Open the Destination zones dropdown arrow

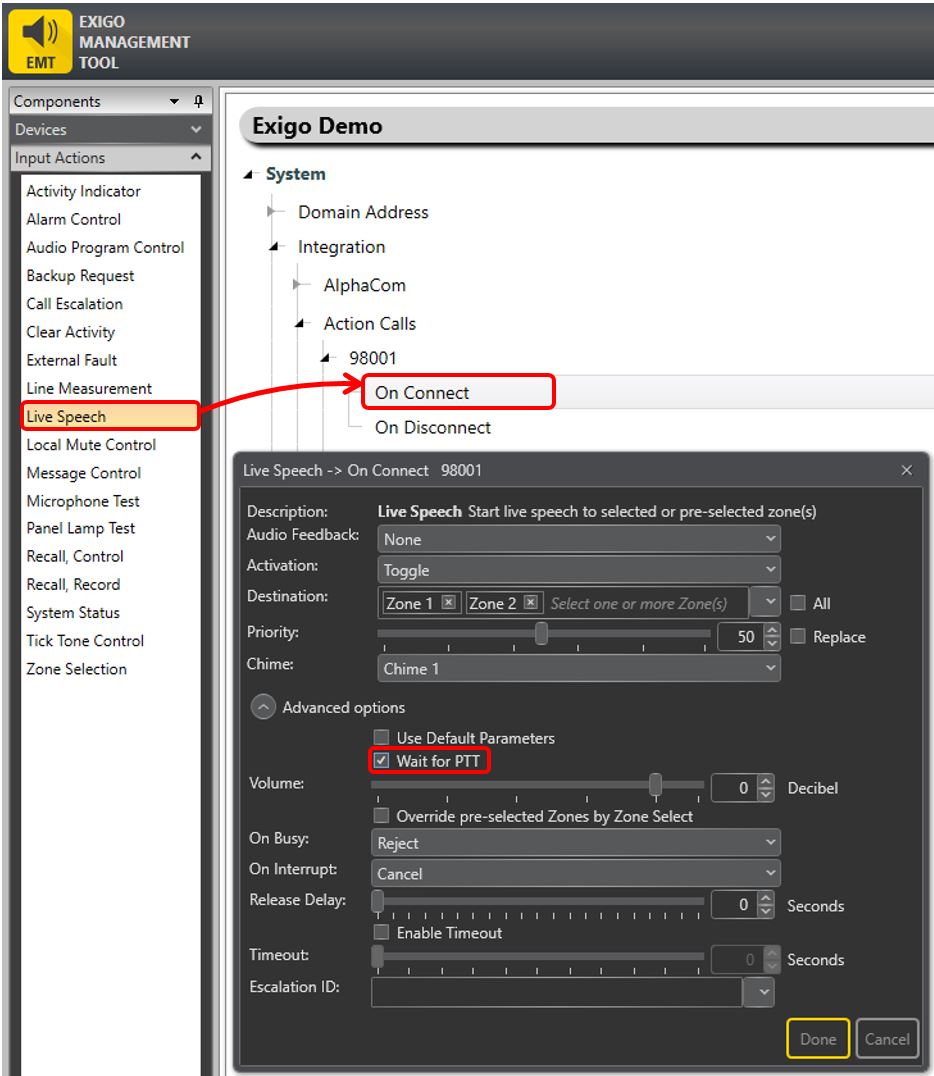[764, 602]
